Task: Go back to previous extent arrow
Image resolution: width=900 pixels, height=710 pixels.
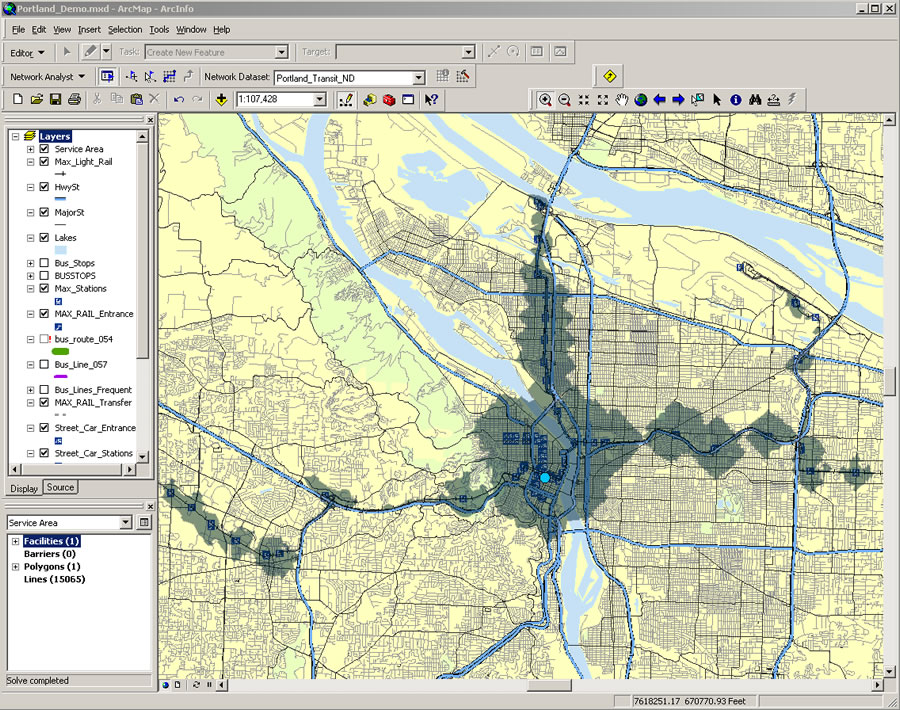Action: click(x=660, y=100)
